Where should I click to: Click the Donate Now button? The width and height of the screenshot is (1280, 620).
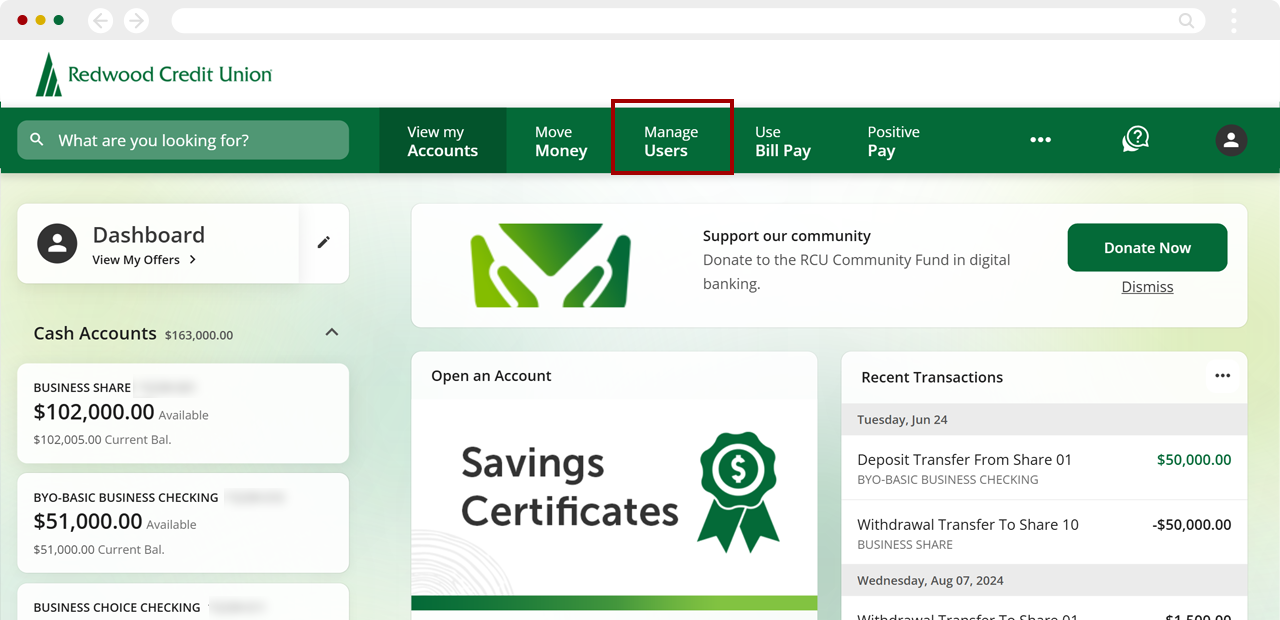(x=1147, y=248)
